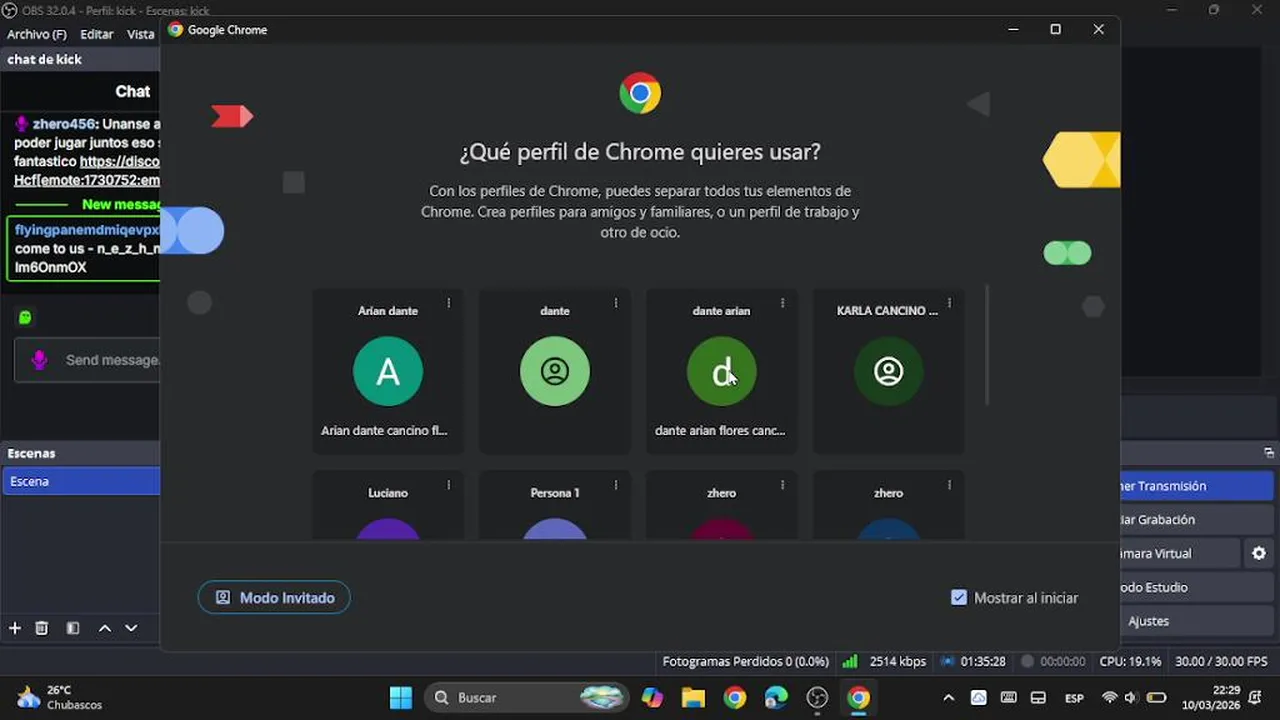Open OBS Studio from the taskbar
The height and width of the screenshot is (720, 1280).
coord(818,697)
